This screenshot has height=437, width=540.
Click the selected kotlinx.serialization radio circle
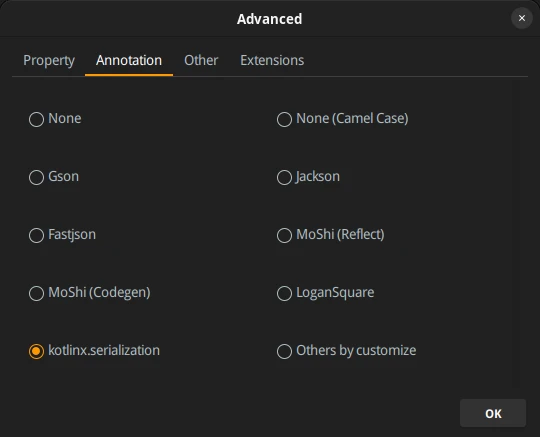[x=37, y=351]
